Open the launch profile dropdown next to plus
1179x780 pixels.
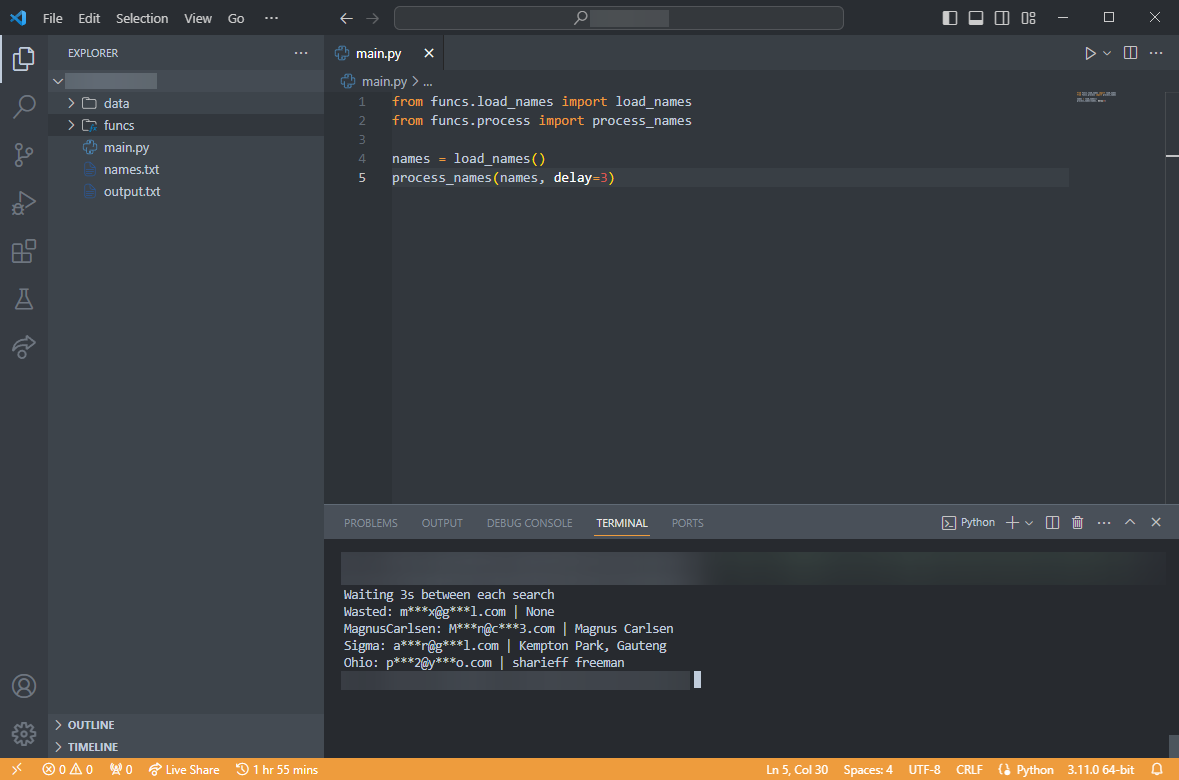coord(1029,523)
